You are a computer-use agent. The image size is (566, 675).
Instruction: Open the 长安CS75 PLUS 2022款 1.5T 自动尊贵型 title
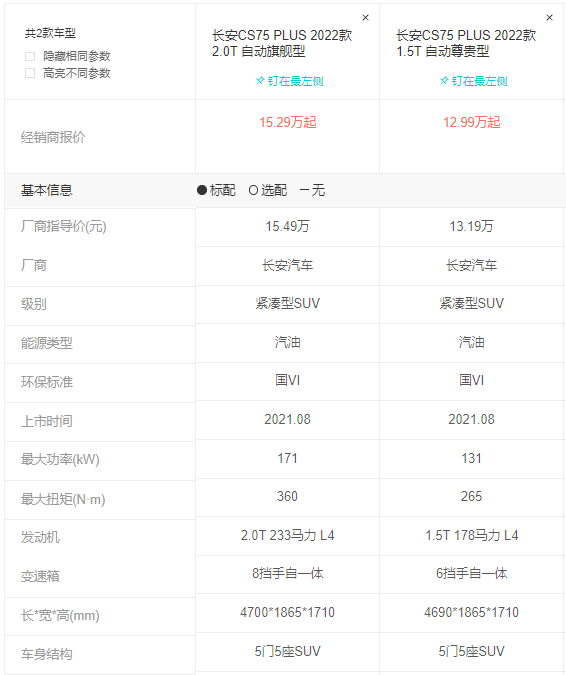466,43
